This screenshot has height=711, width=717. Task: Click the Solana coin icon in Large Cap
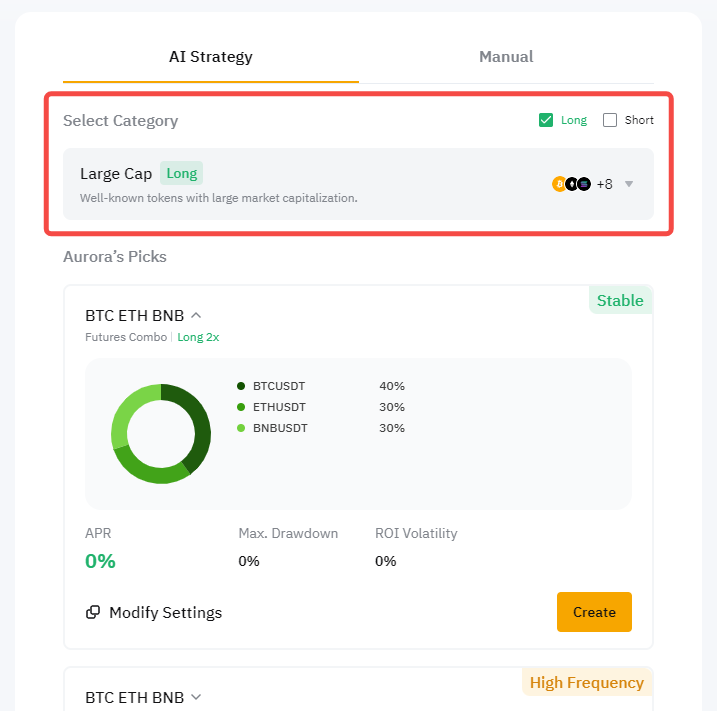coord(584,184)
